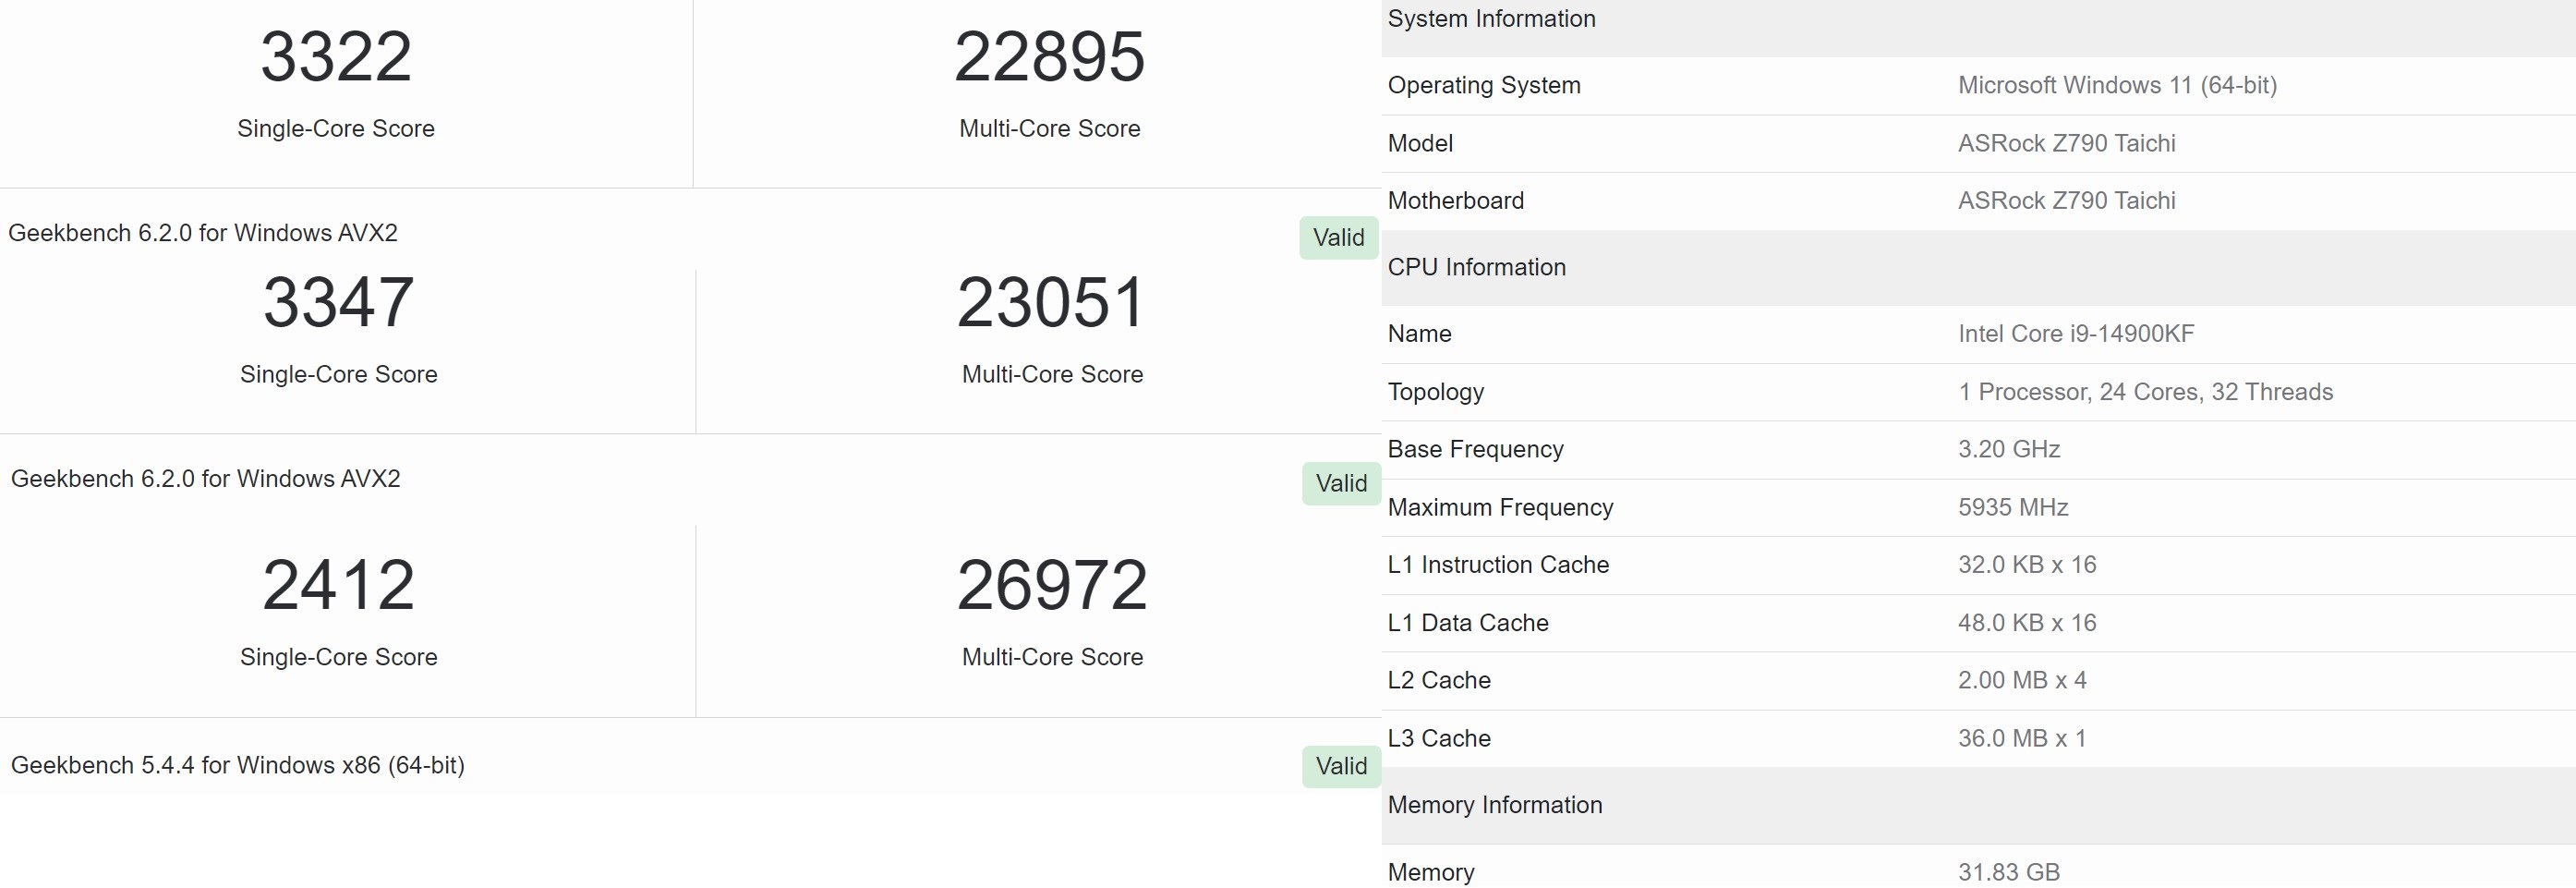This screenshot has height=888, width=2576.
Task: Click the multi-core score 22895
Action: (x=1049, y=57)
